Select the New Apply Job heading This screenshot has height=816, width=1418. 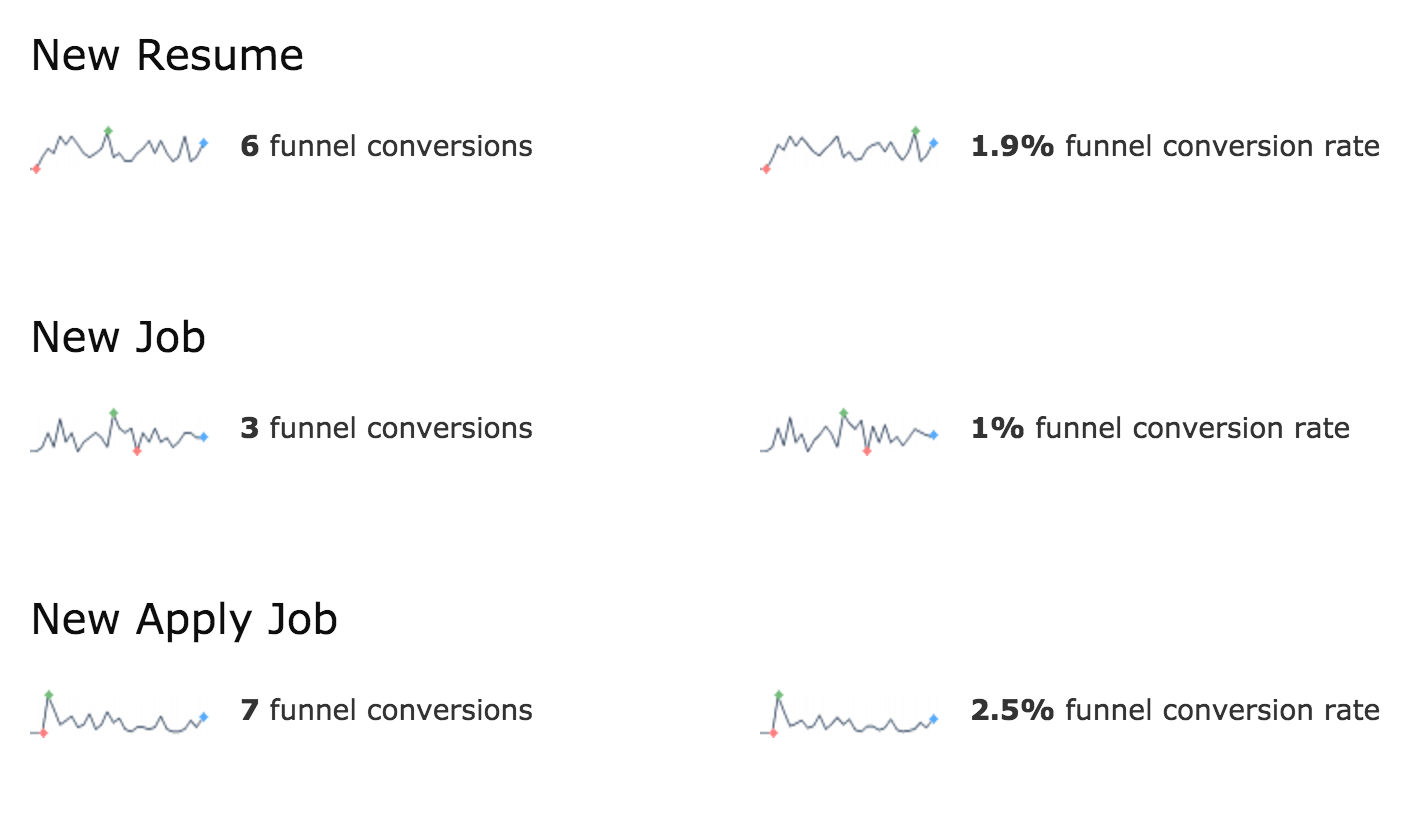(184, 619)
